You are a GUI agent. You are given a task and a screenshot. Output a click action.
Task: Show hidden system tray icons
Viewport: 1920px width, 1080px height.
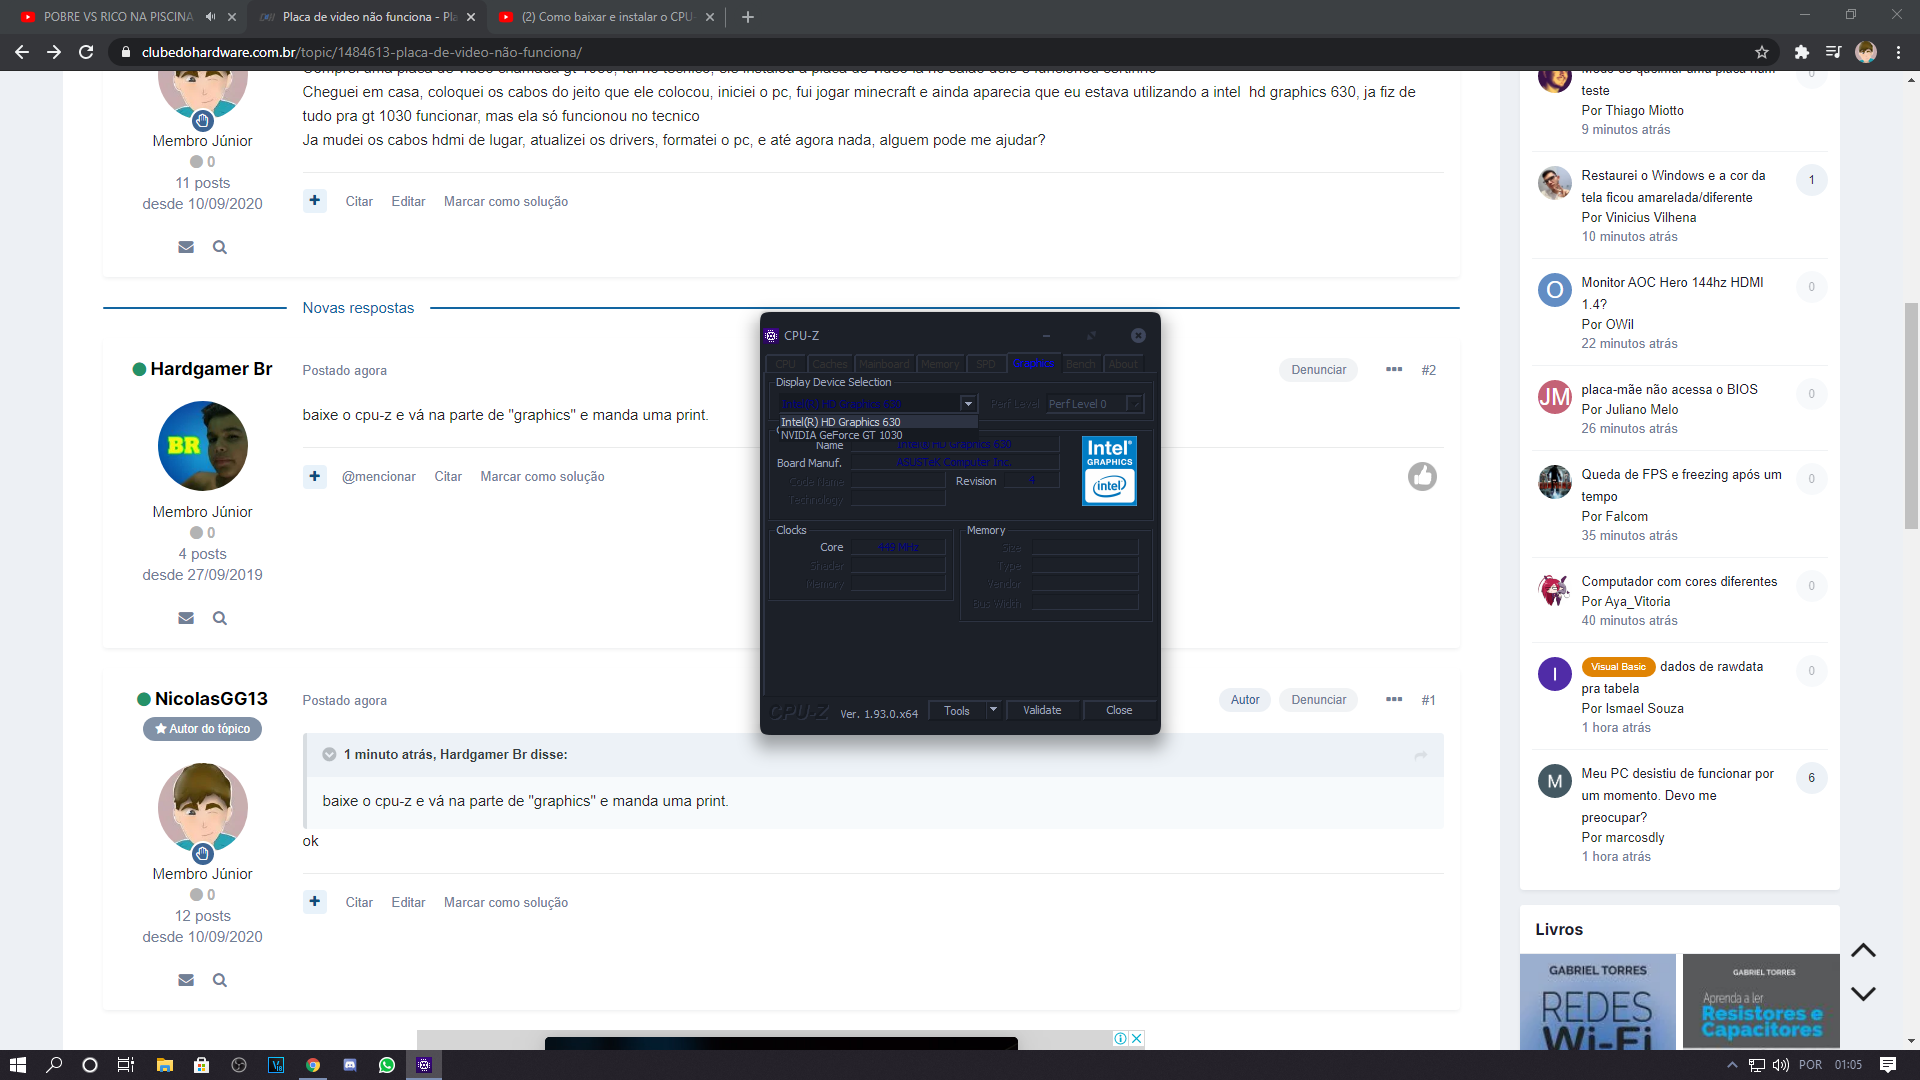pyautogui.click(x=1732, y=1065)
